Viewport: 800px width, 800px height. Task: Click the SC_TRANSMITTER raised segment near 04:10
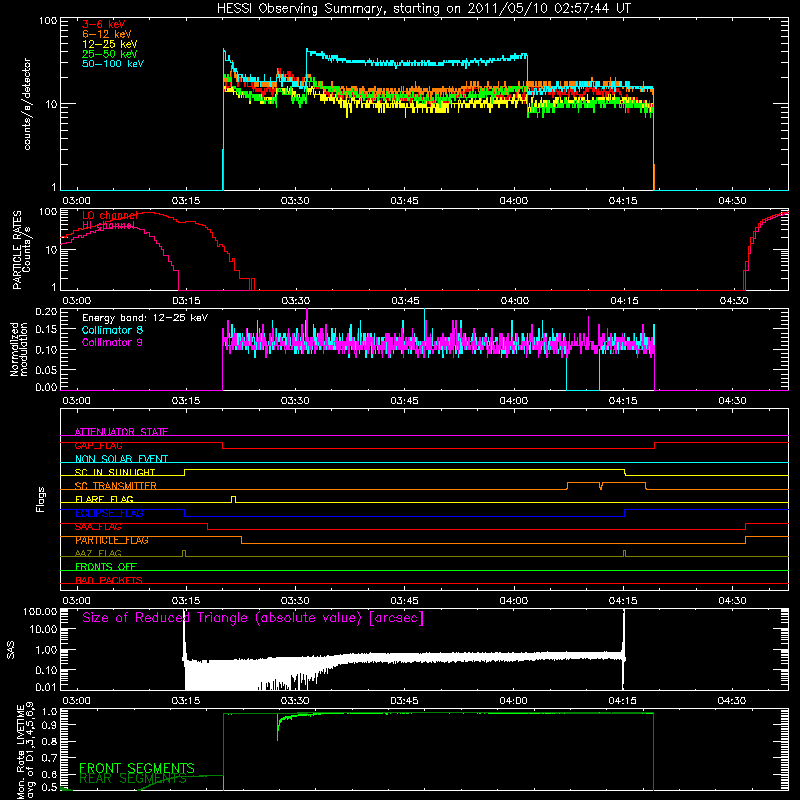(583, 482)
